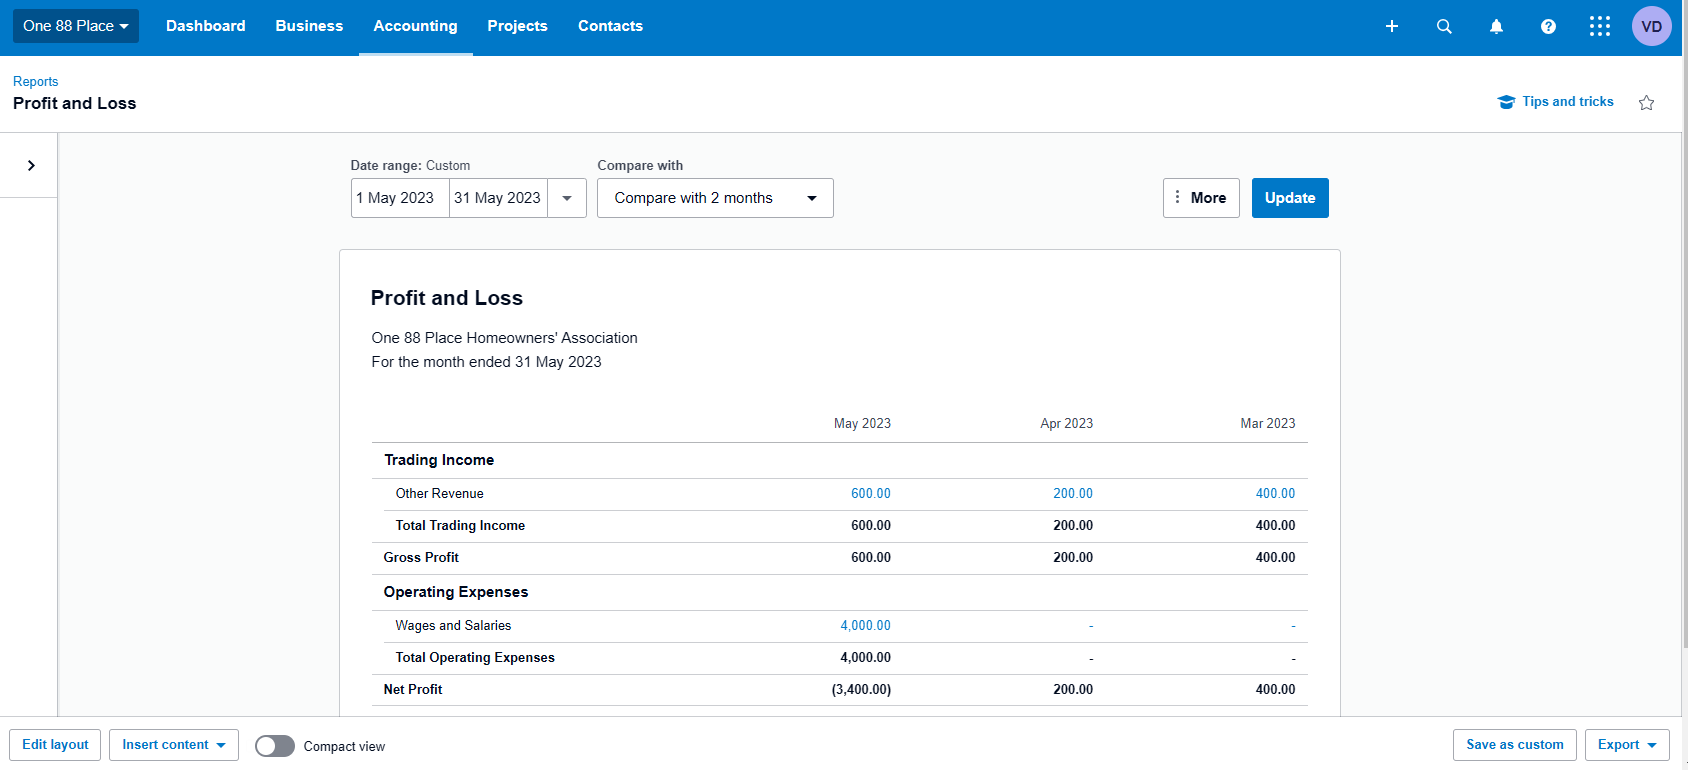The height and width of the screenshot is (770, 1688).
Task: Open the date range preset dropdown arrow
Action: (x=567, y=198)
